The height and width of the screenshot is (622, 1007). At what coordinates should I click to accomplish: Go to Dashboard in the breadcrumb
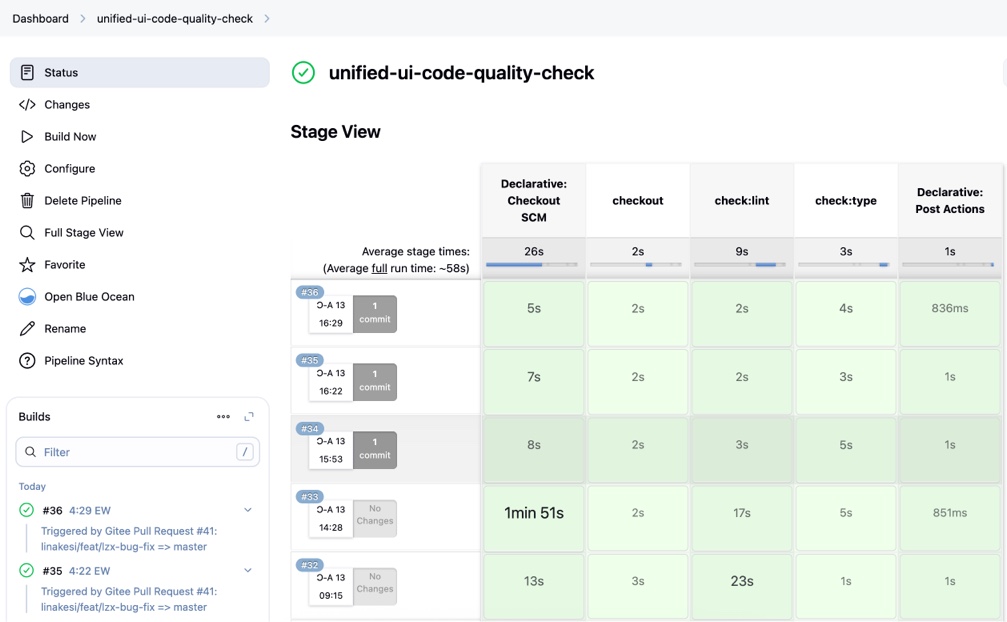click(40, 19)
